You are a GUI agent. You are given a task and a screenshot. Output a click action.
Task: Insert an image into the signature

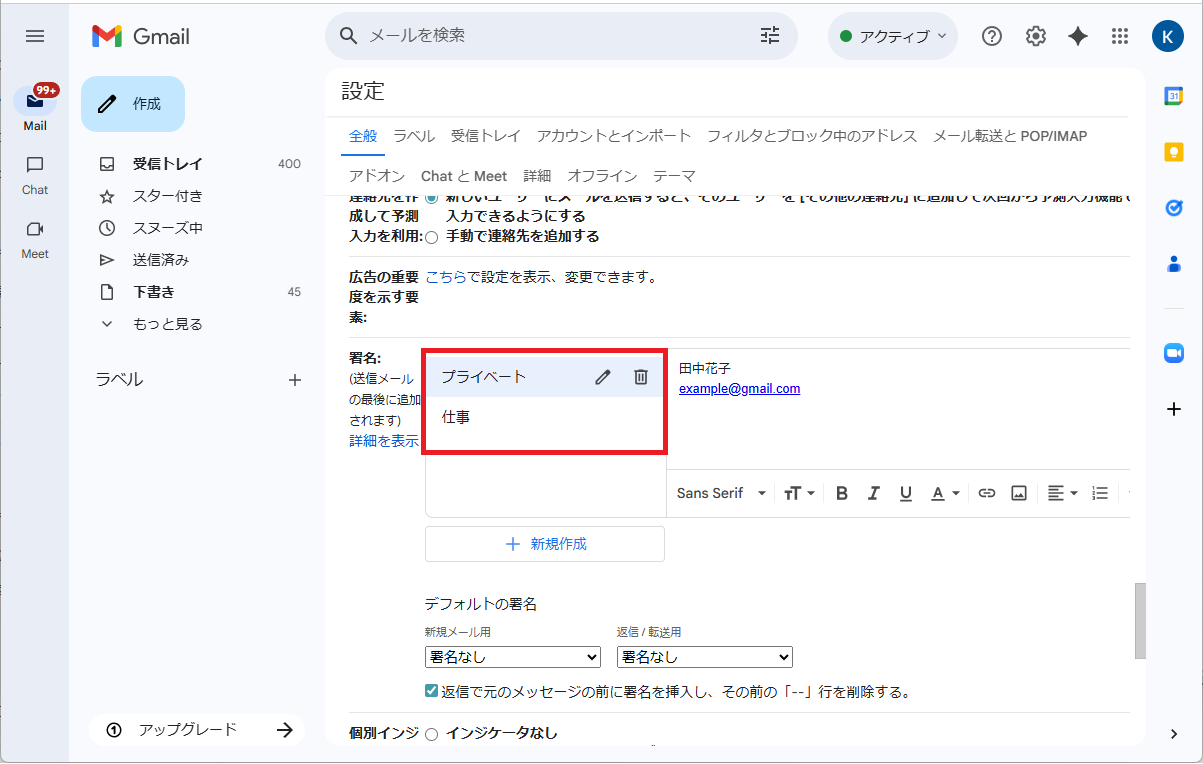1018,493
